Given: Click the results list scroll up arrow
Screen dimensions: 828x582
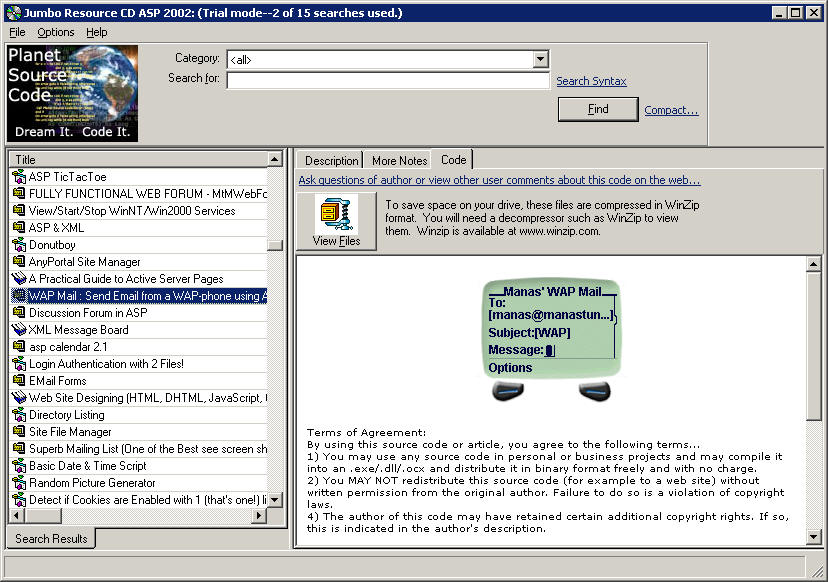Looking at the screenshot, I should (275, 159).
